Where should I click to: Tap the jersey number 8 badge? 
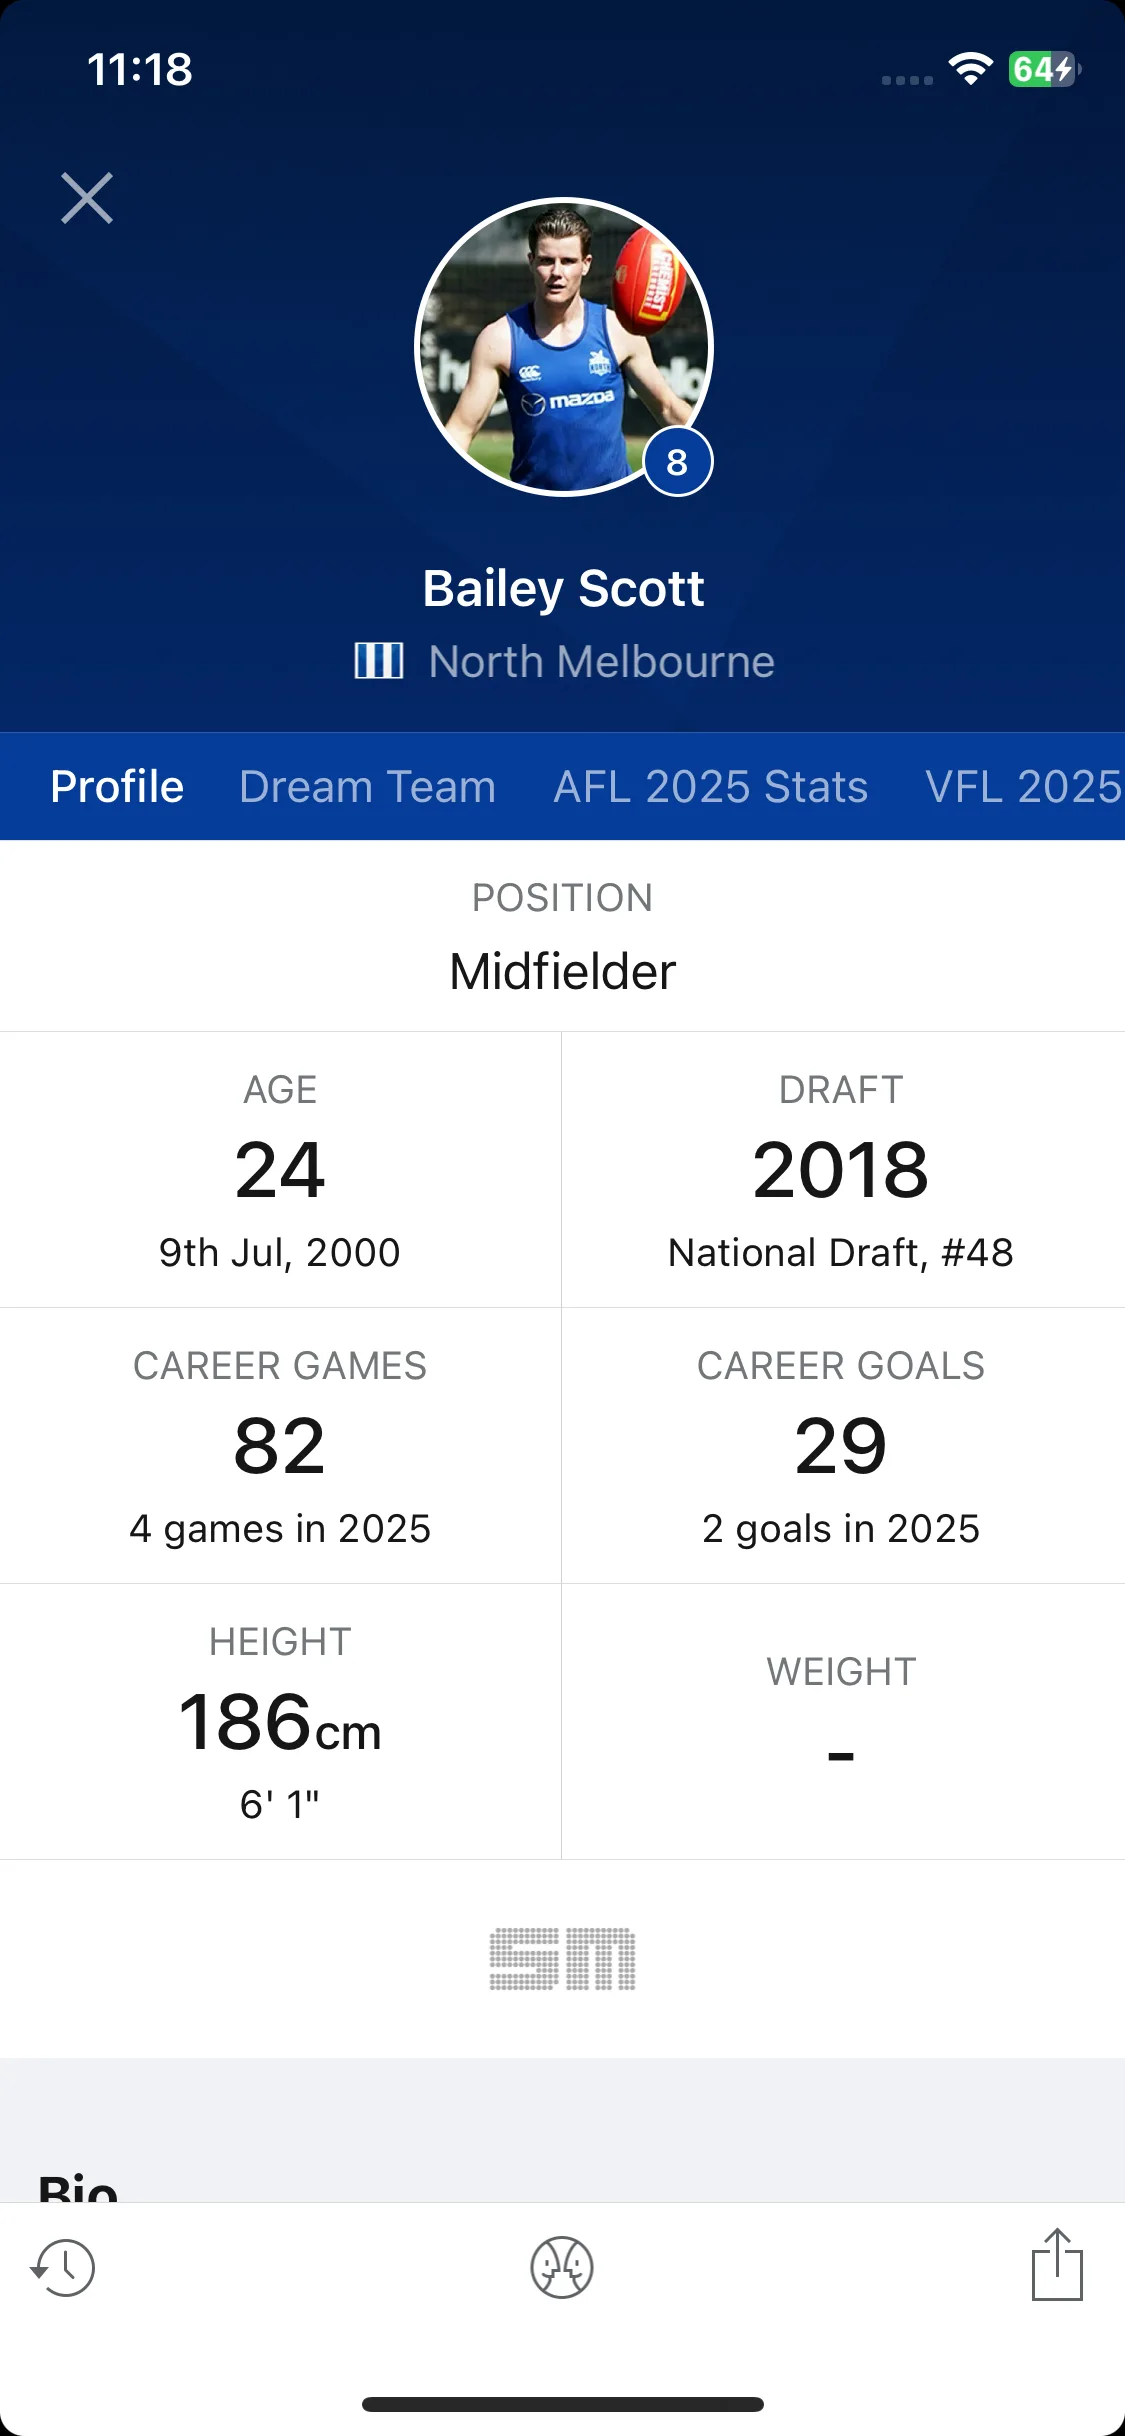(x=677, y=462)
